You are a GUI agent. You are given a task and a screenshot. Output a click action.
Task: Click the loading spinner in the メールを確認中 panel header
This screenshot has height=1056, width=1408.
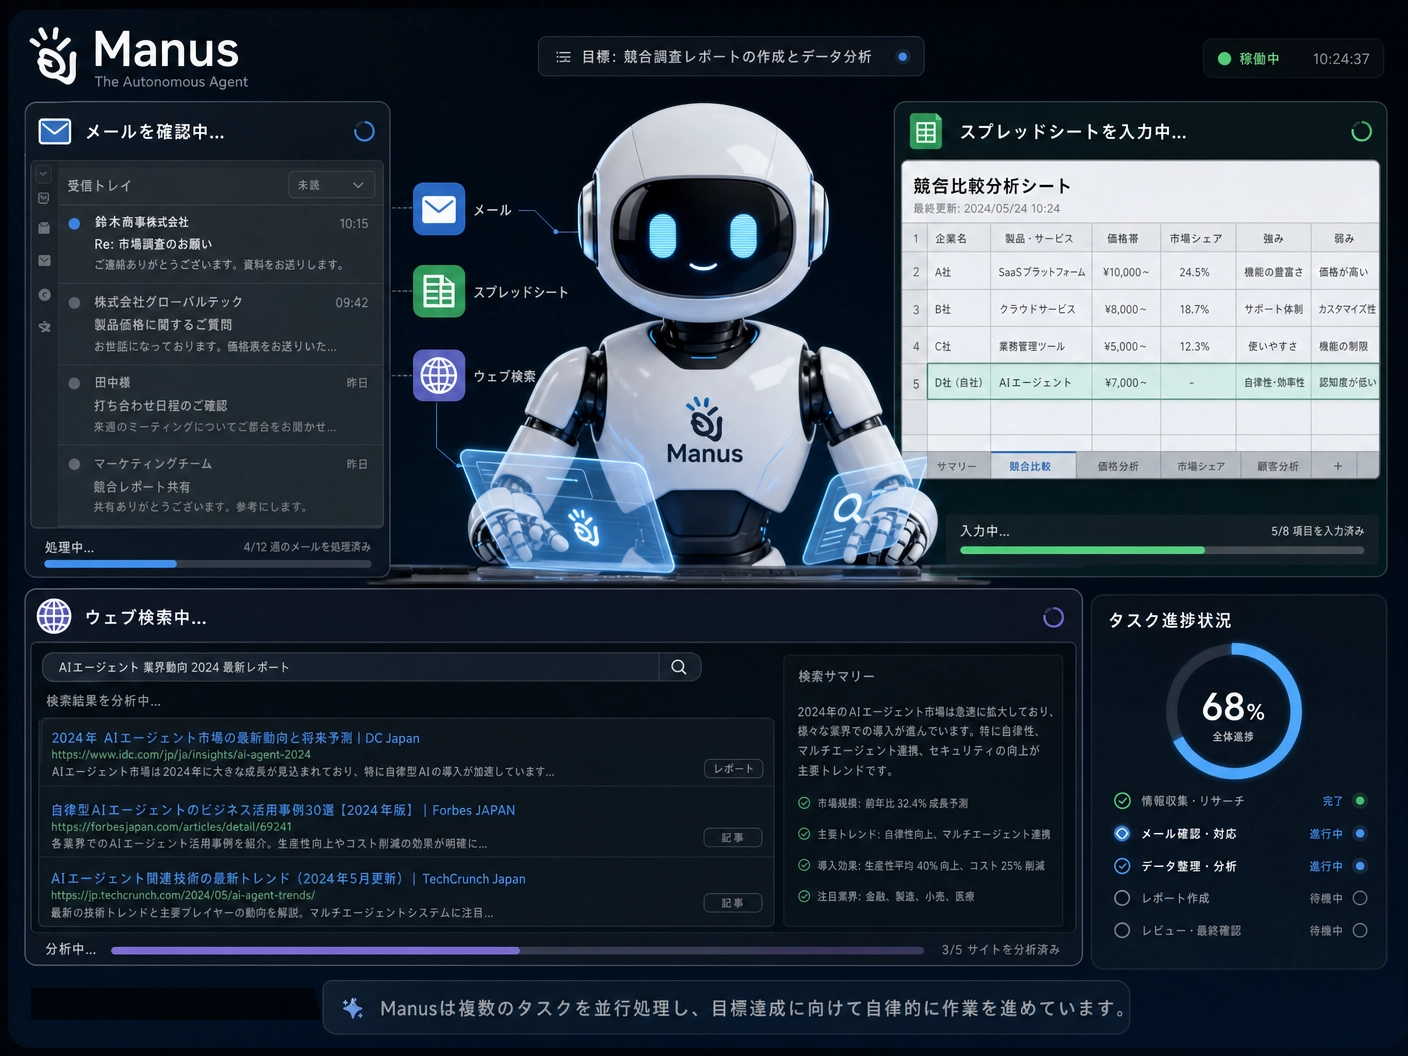click(364, 131)
